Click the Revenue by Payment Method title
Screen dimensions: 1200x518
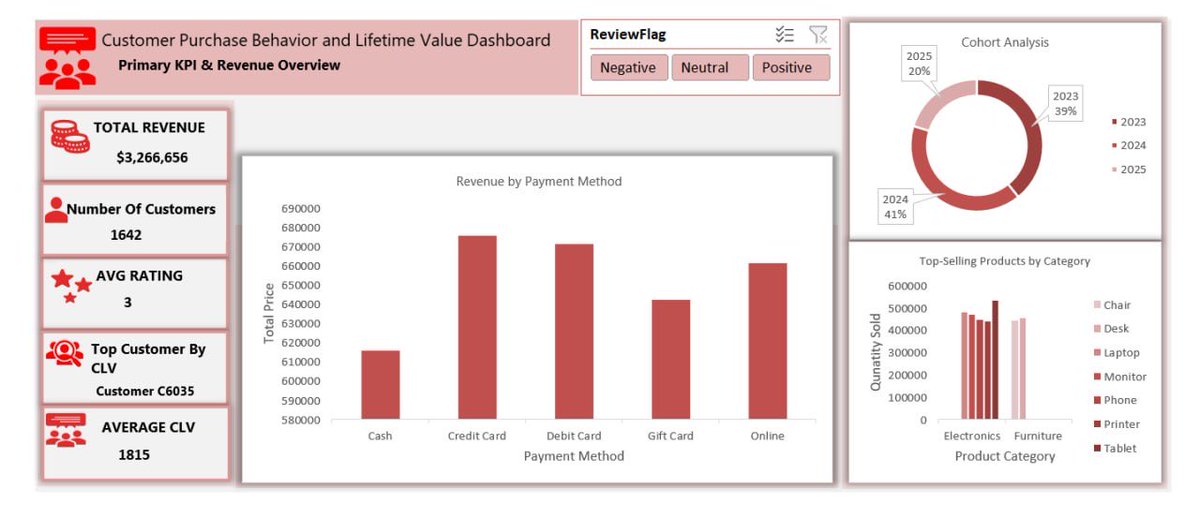pos(539,182)
